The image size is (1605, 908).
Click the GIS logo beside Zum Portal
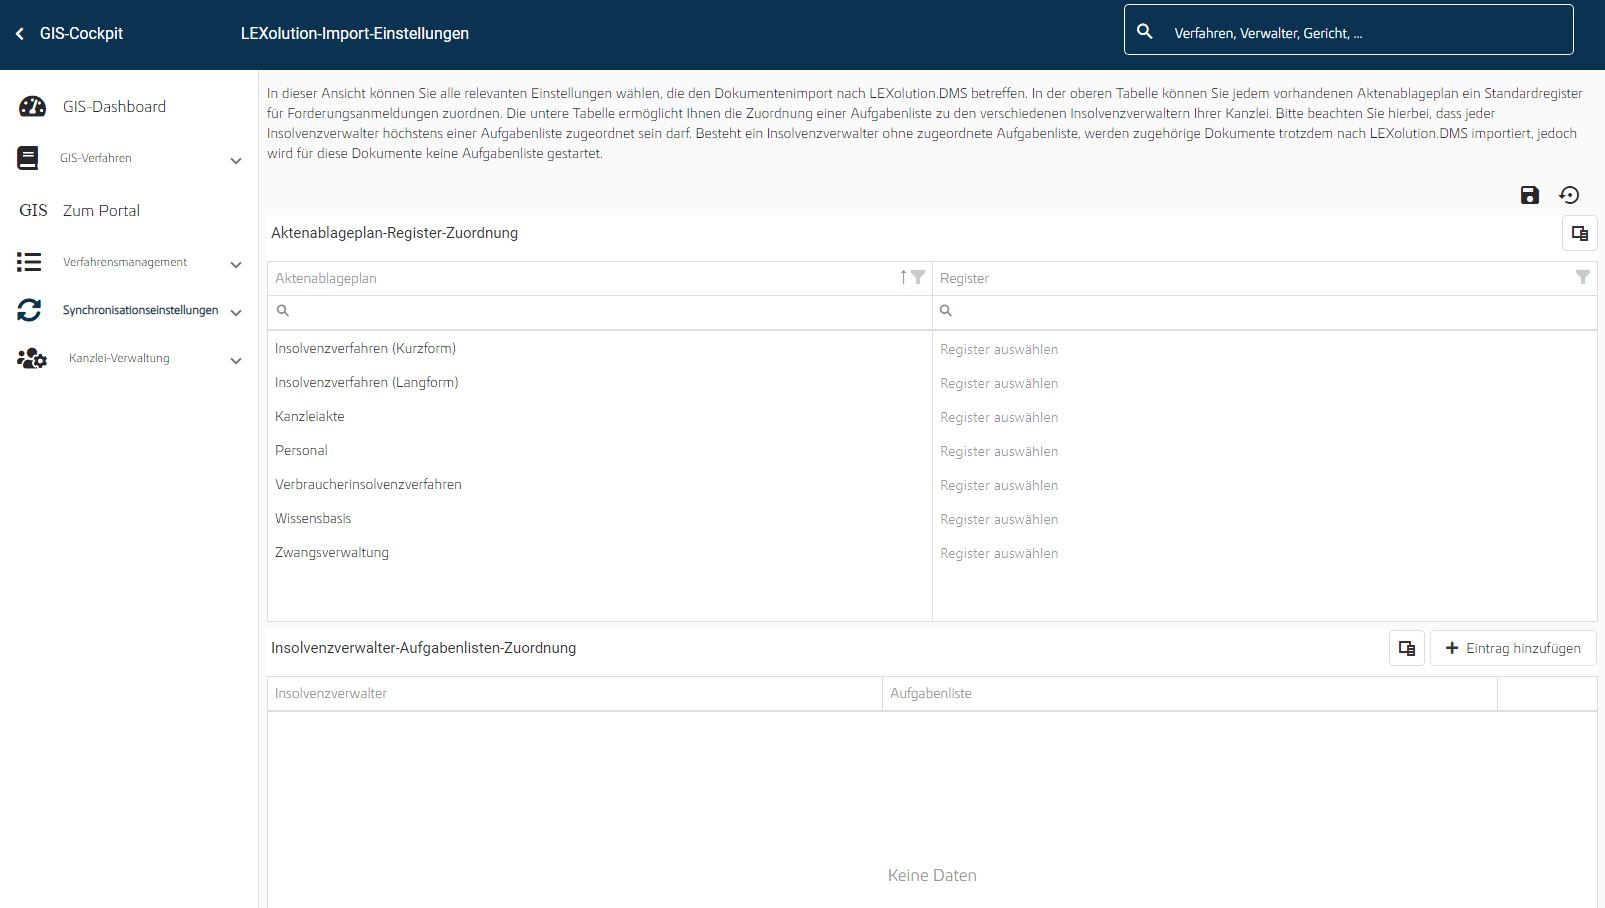(33, 210)
